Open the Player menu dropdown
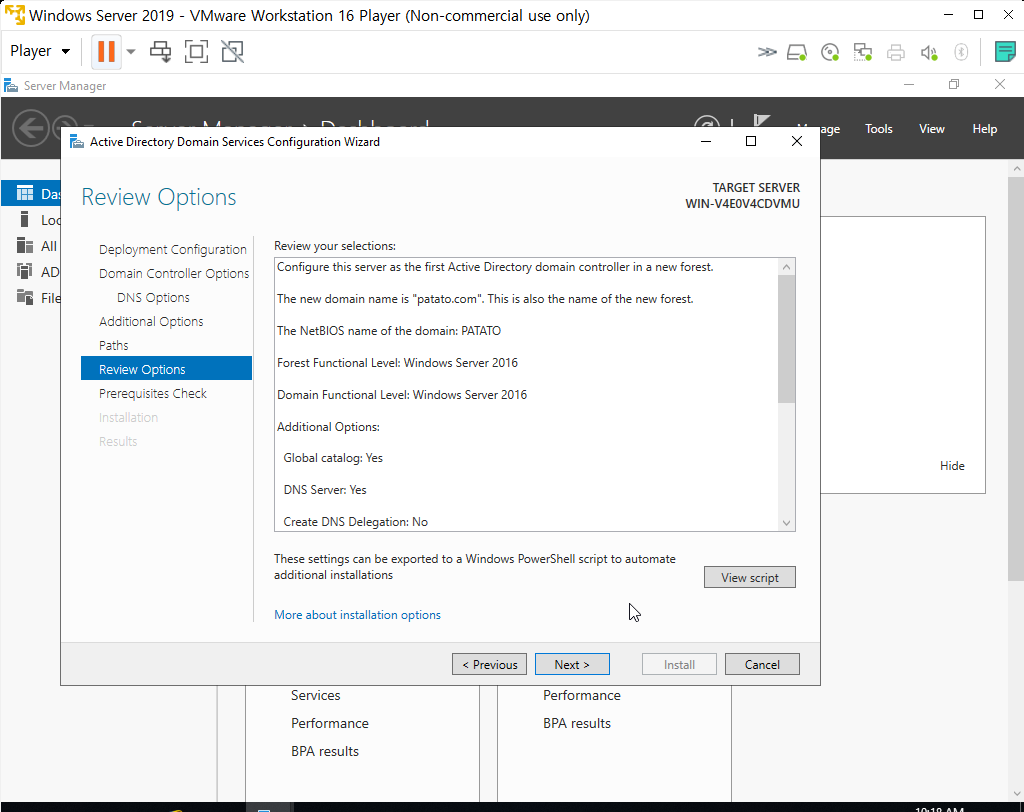This screenshot has height=812, width=1024. coord(40,51)
